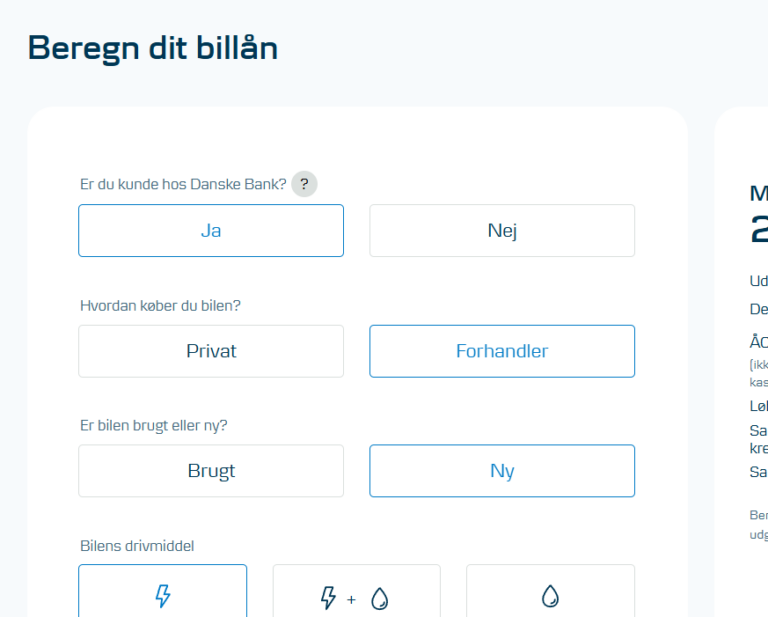Image resolution: width=768 pixels, height=617 pixels.
Task: Click the partially visible Lø text in right panel
Action: click(x=759, y=406)
